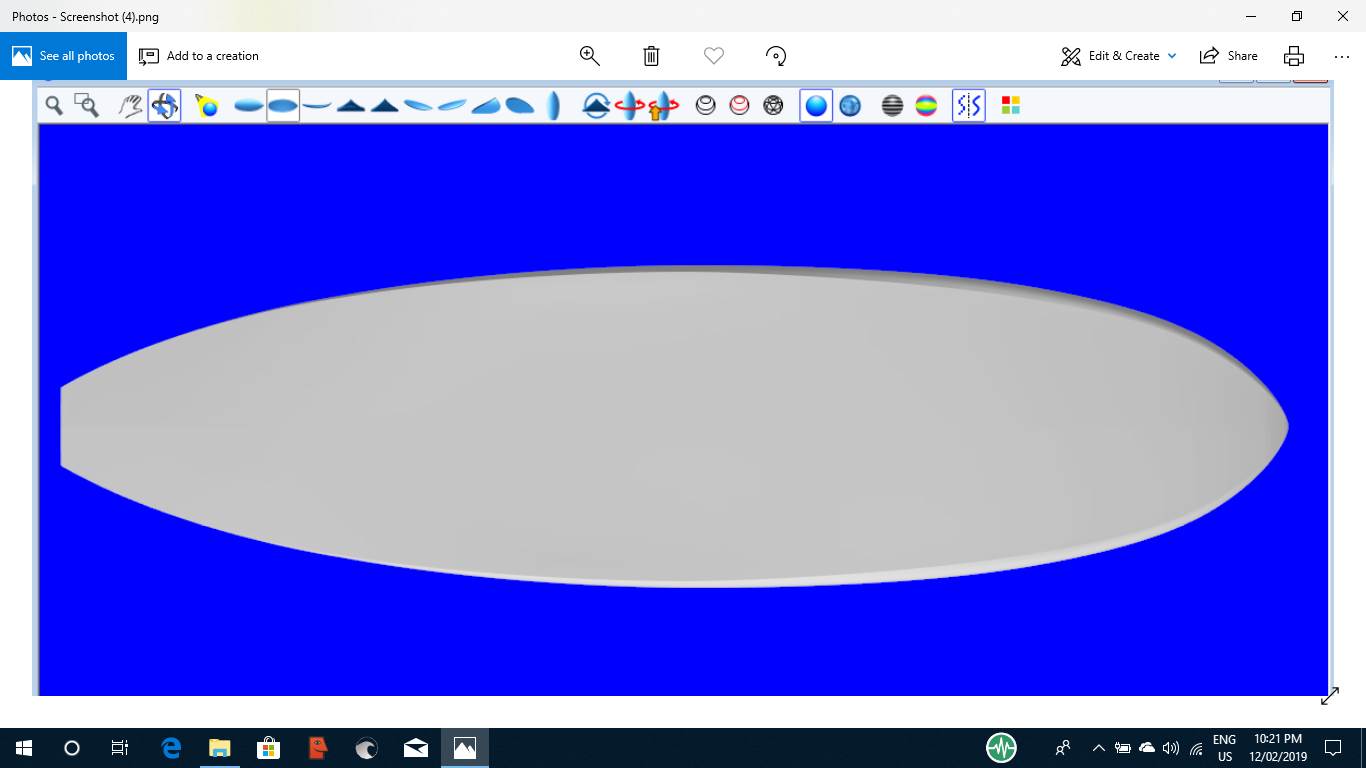Screen dimensions: 1366x768
Task: Select the wireframe black sphere render mode
Action: (706, 105)
